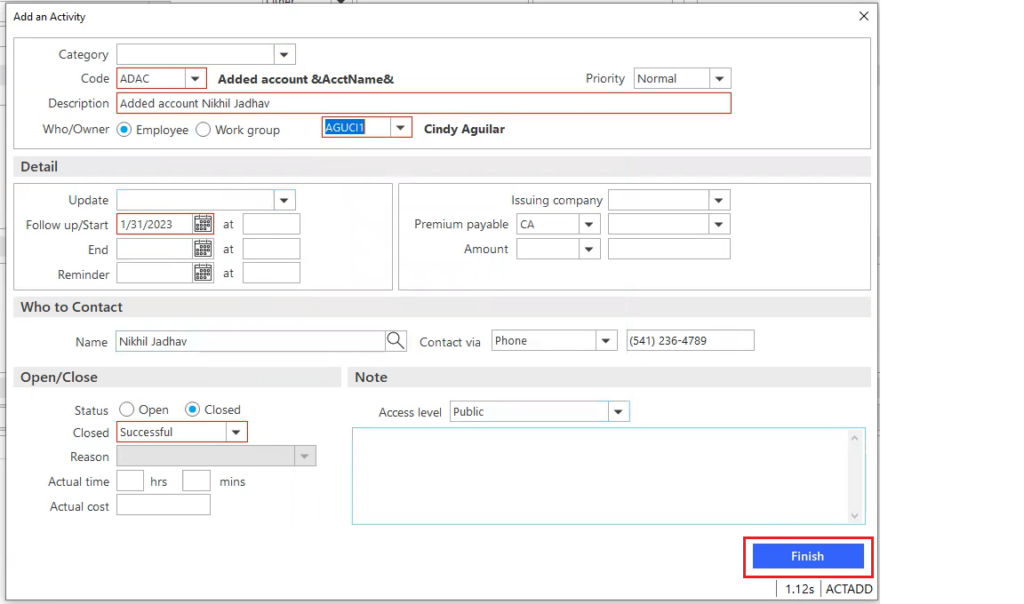The width and height of the screenshot is (1024, 604).
Task: Expand the Update dropdown
Action: point(284,200)
